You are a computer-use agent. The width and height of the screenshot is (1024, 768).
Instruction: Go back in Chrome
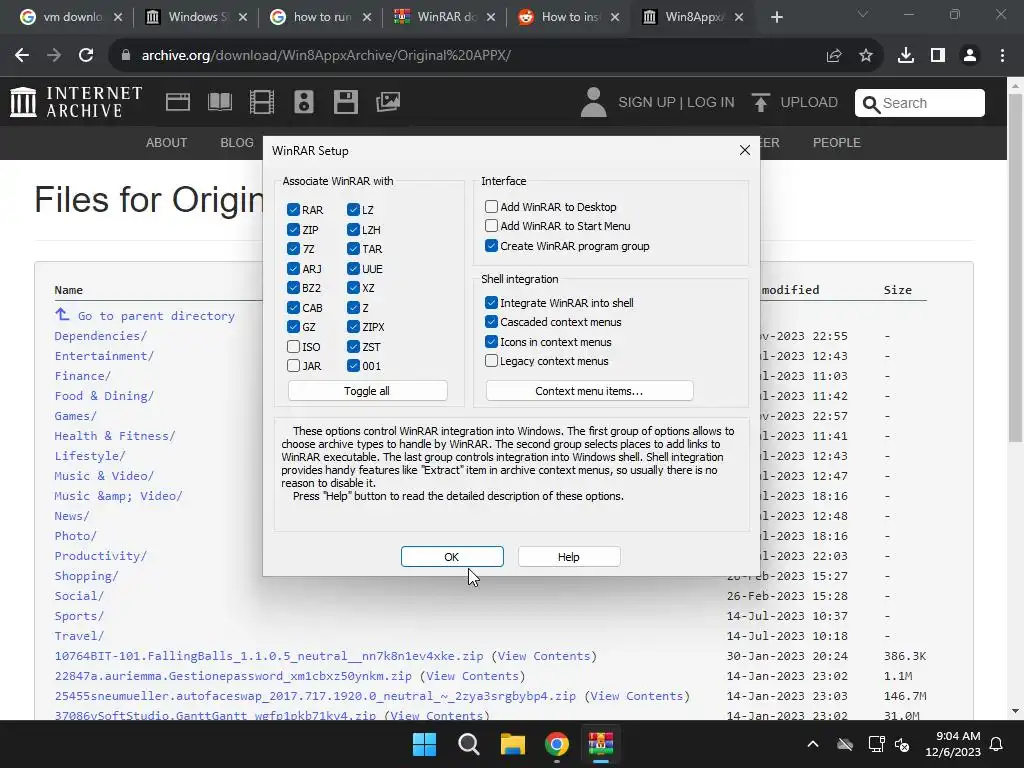pyautogui.click(x=22, y=56)
